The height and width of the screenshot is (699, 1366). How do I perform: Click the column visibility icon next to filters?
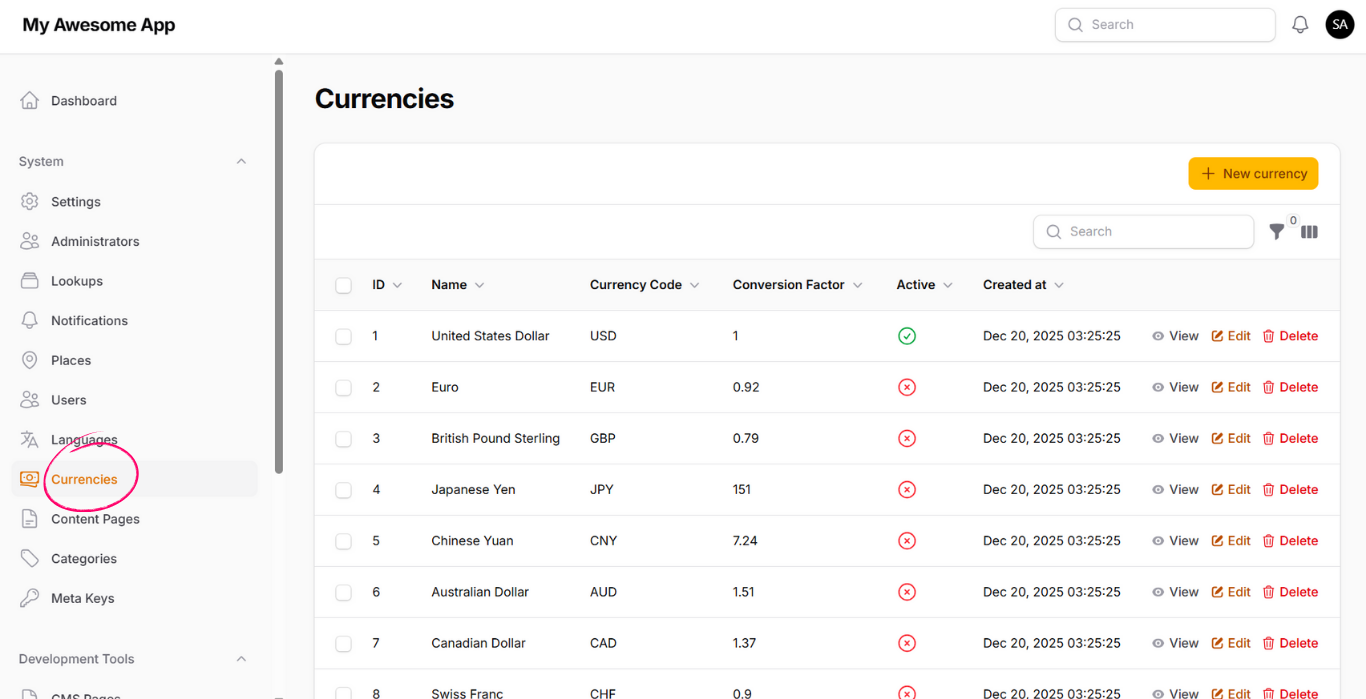[1309, 231]
